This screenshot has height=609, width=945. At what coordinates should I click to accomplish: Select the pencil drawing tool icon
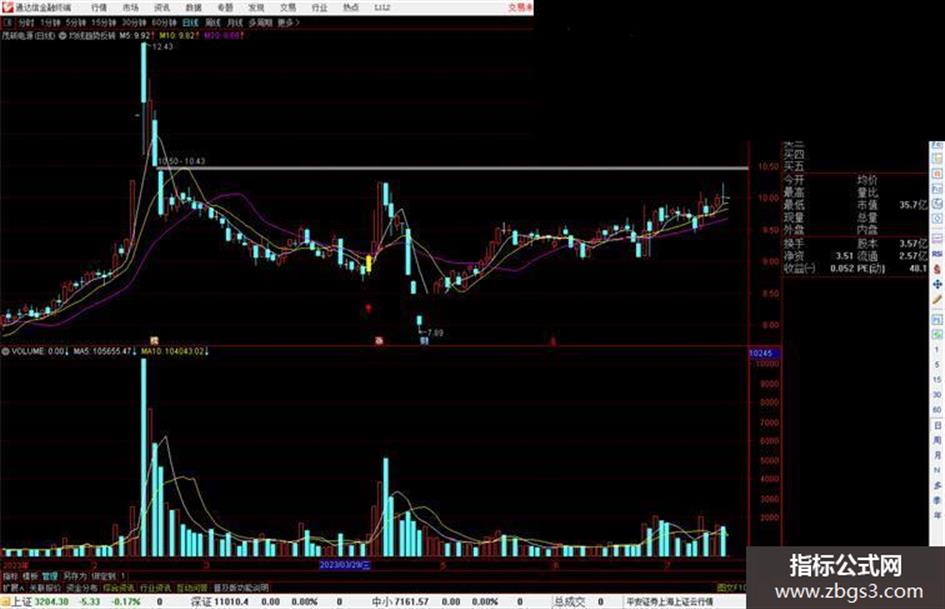pos(937,300)
